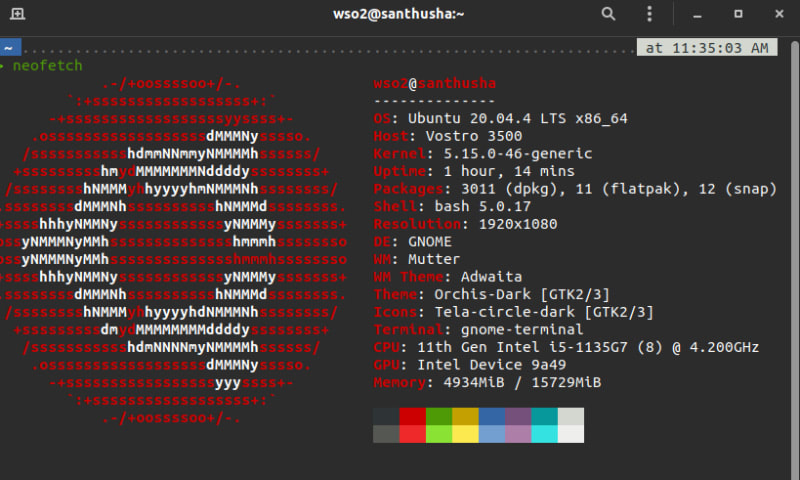
Task: Click the dark red swatch in top row
Action: click(412, 416)
